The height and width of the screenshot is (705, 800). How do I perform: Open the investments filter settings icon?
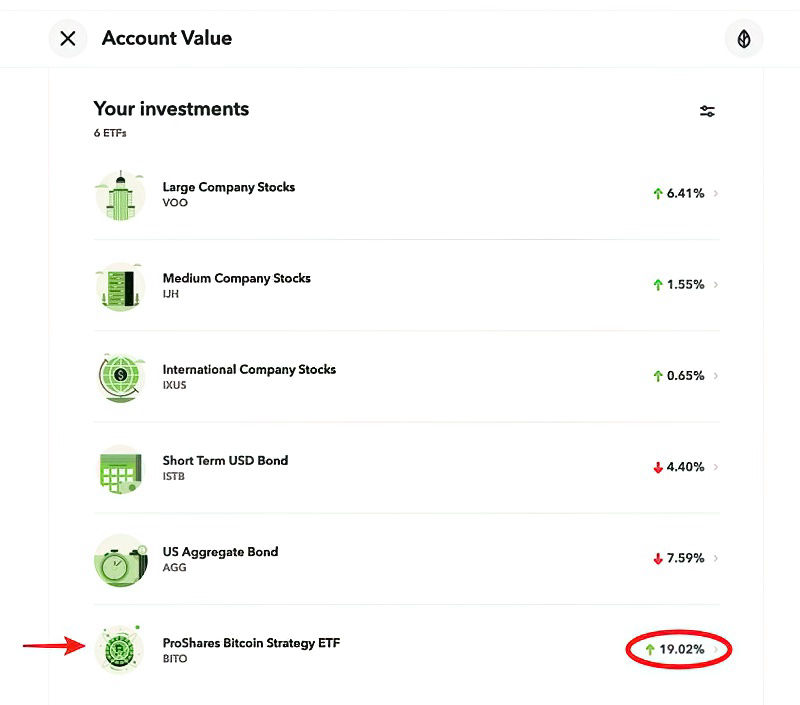pos(707,111)
